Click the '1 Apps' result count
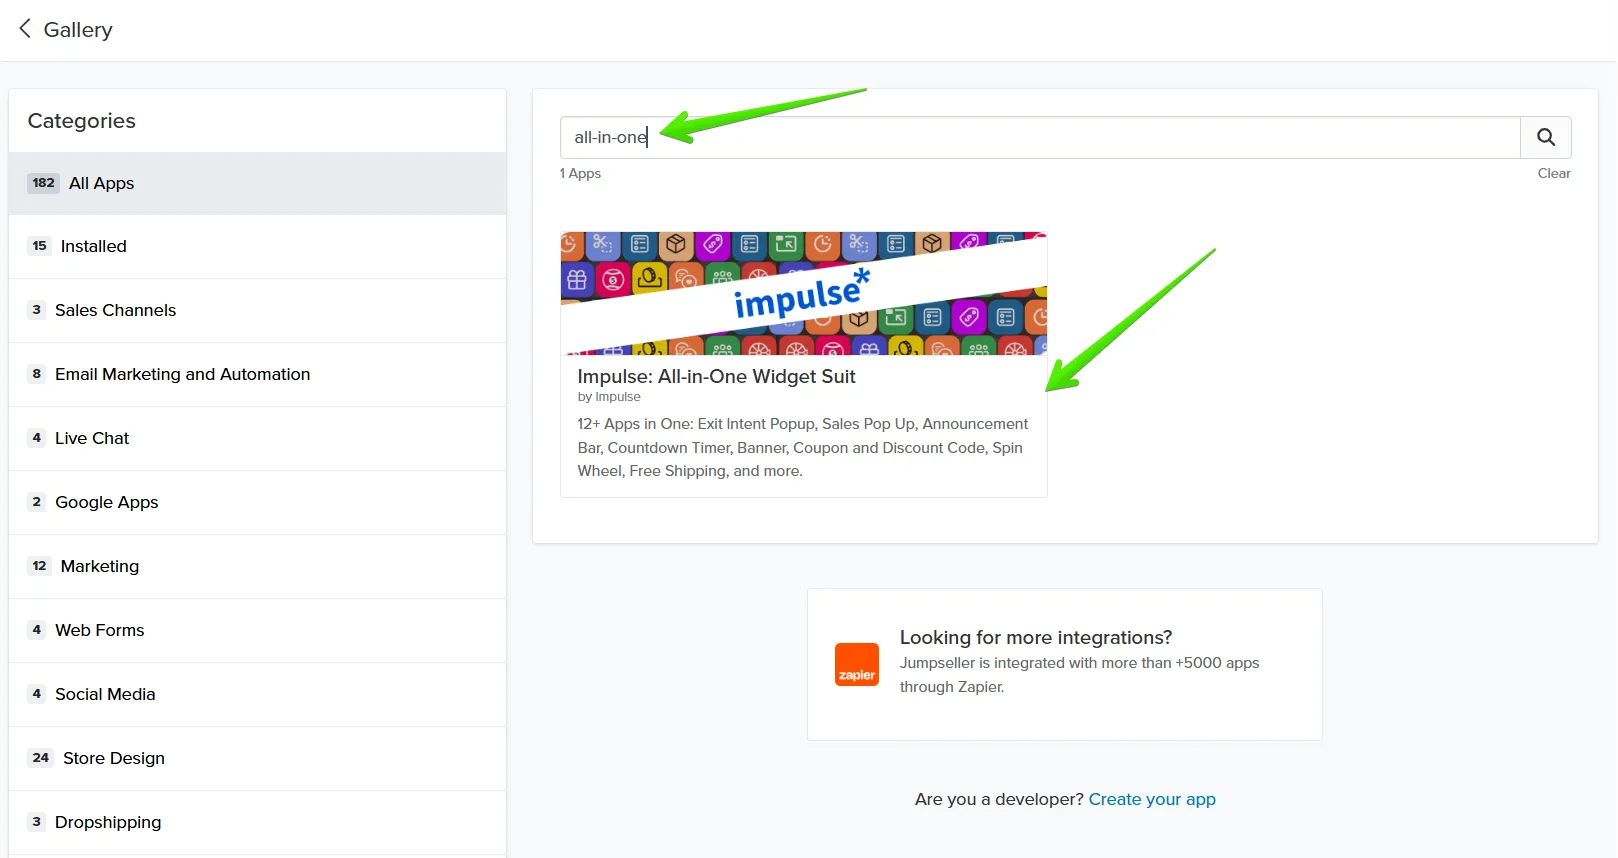Screen dimensions: 1618x858 580,173
